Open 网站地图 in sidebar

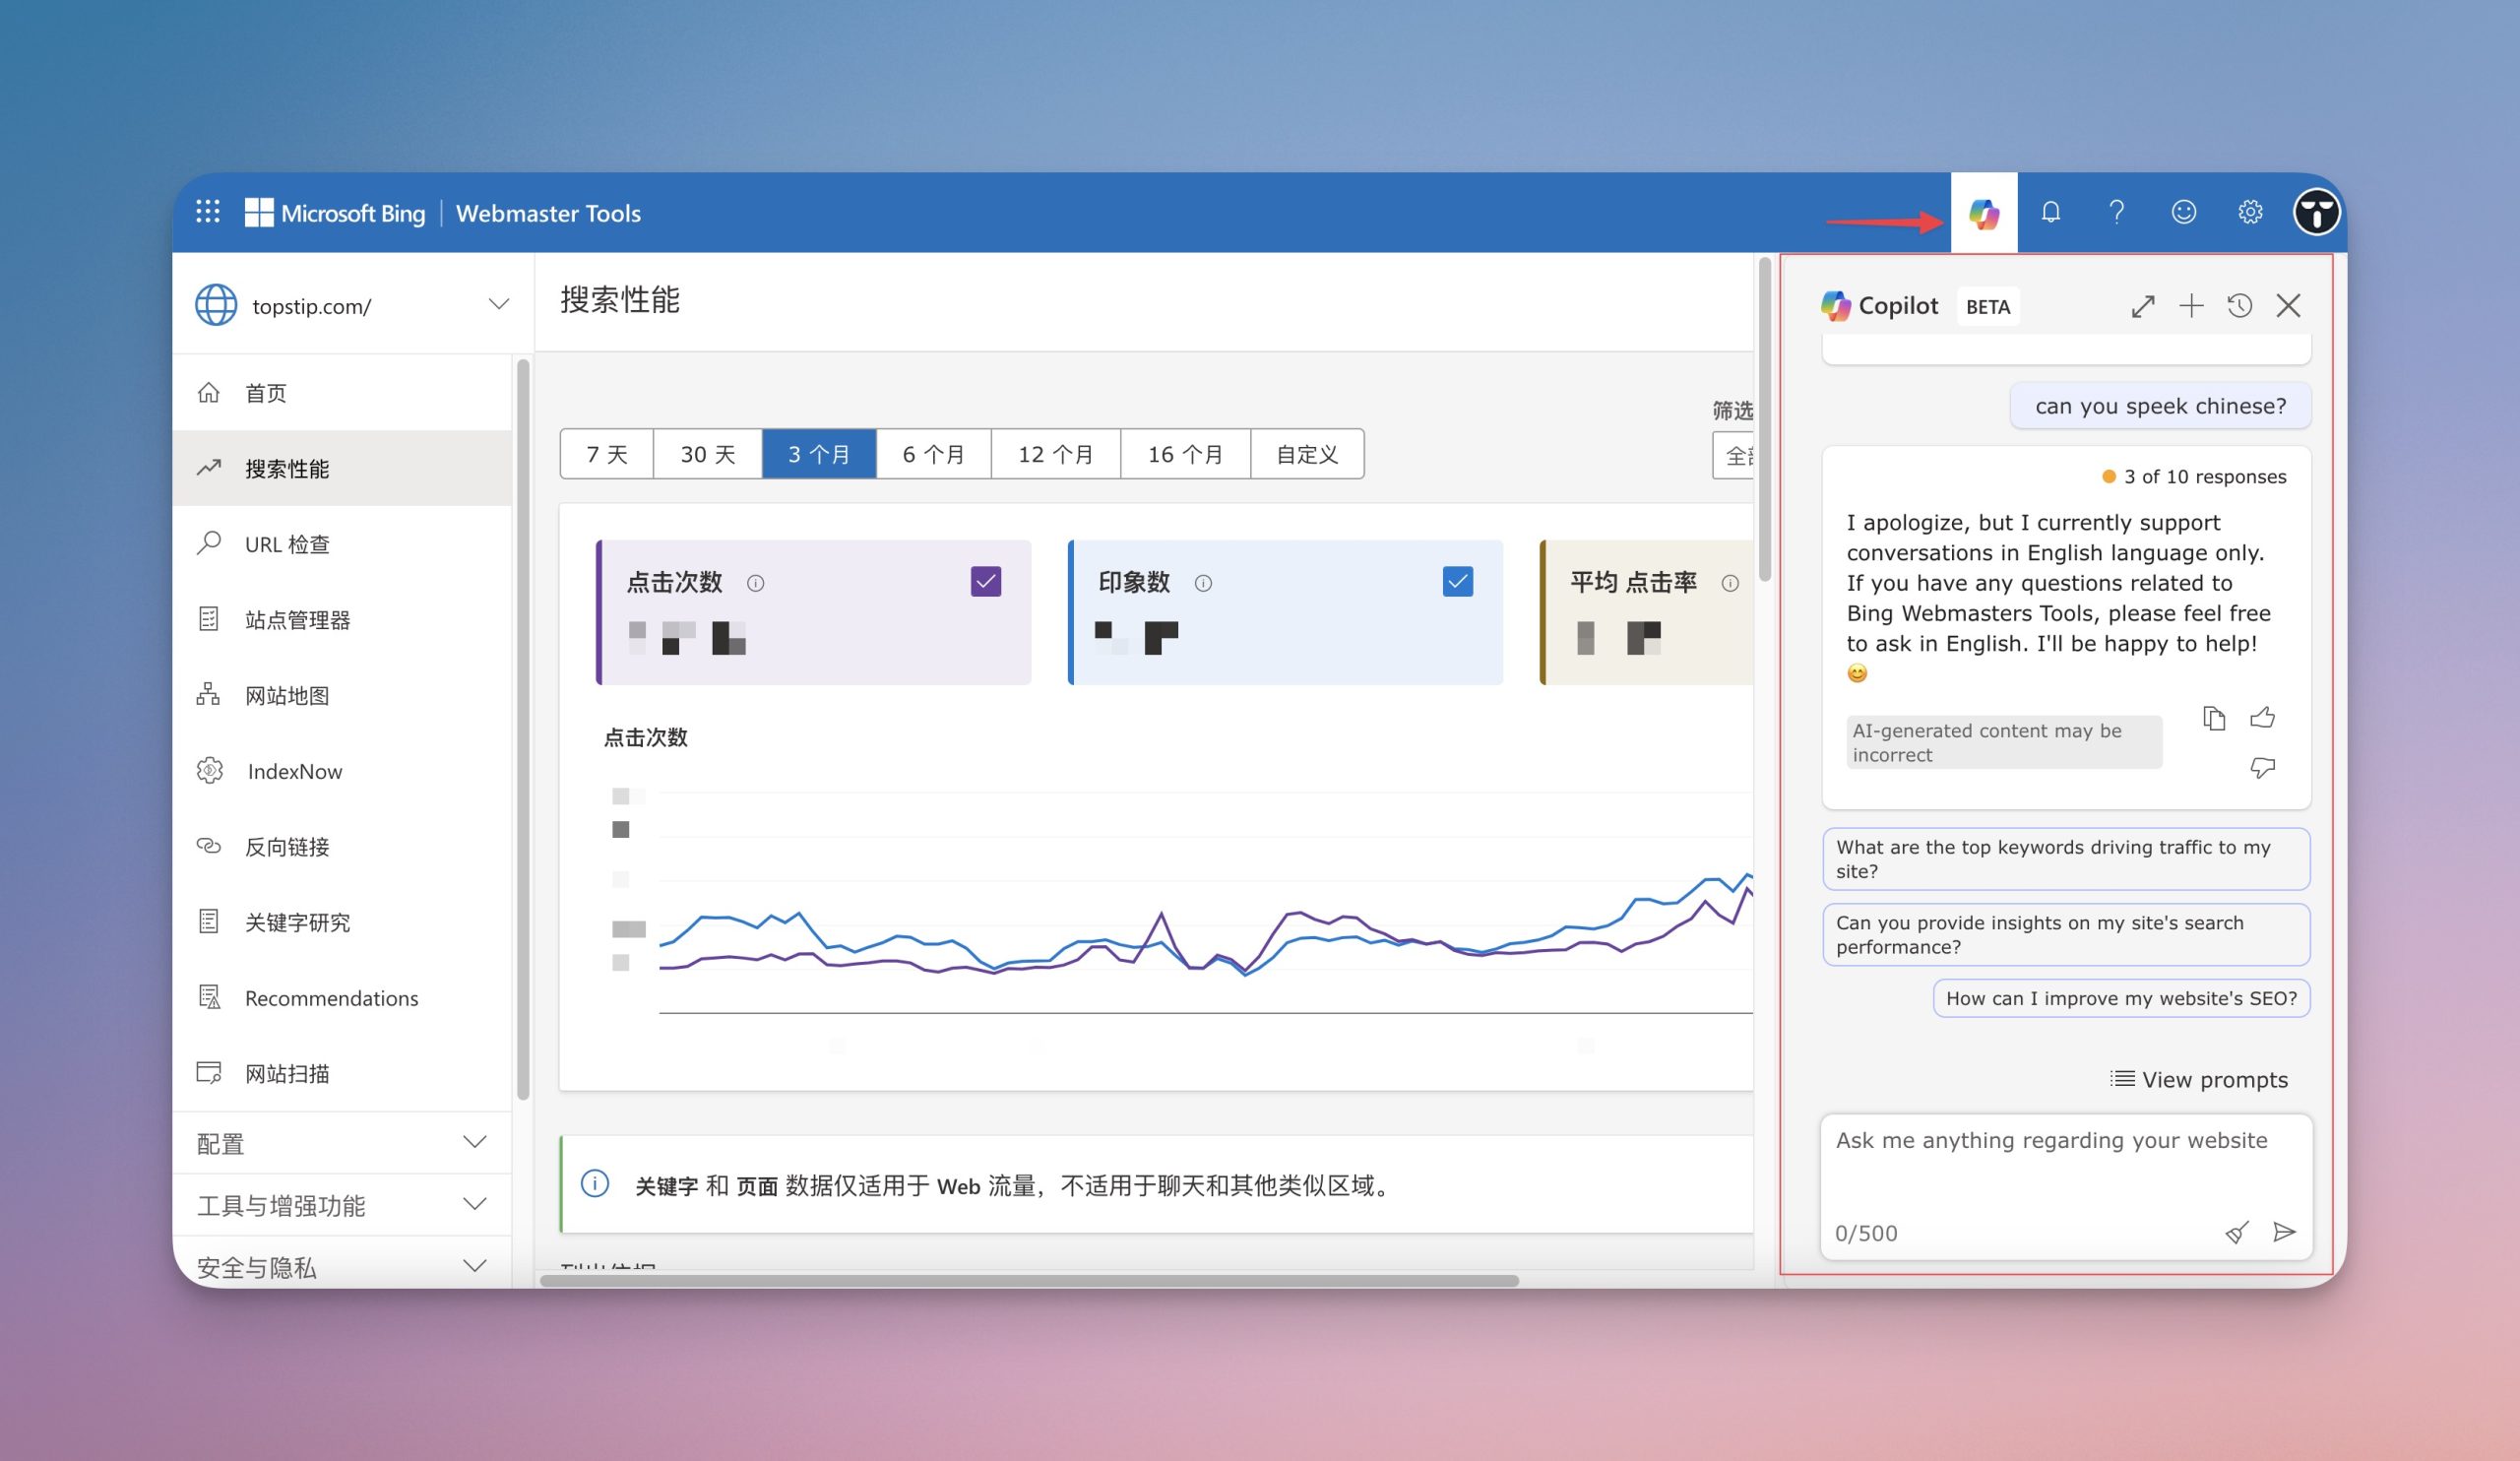[342, 695]
